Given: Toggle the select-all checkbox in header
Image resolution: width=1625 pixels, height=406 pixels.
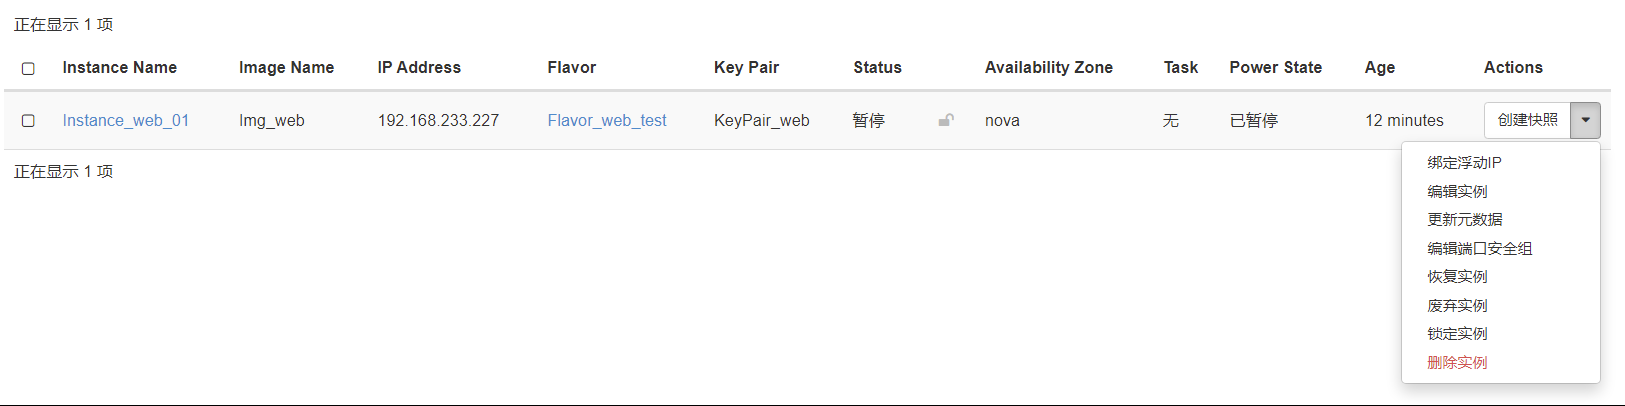Looking at the screenshot, I should pyautogui.click(x=28, y=68).
